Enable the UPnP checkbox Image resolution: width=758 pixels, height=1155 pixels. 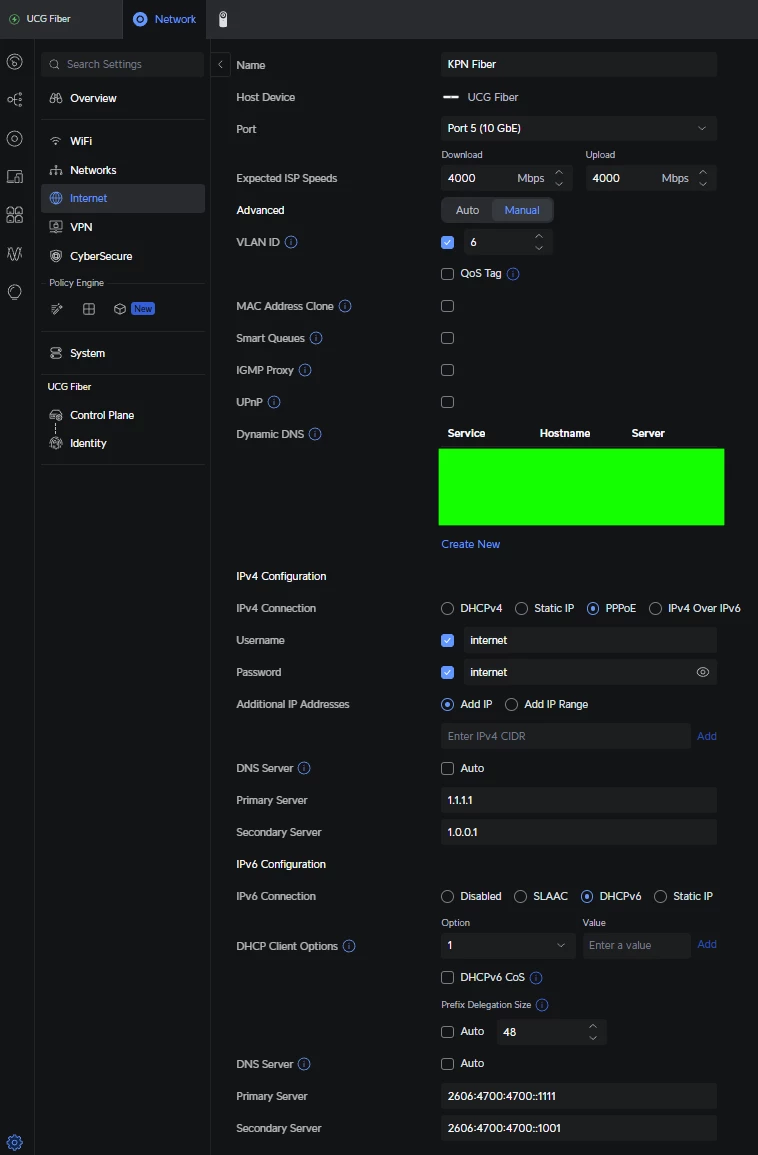pos(448,402)
